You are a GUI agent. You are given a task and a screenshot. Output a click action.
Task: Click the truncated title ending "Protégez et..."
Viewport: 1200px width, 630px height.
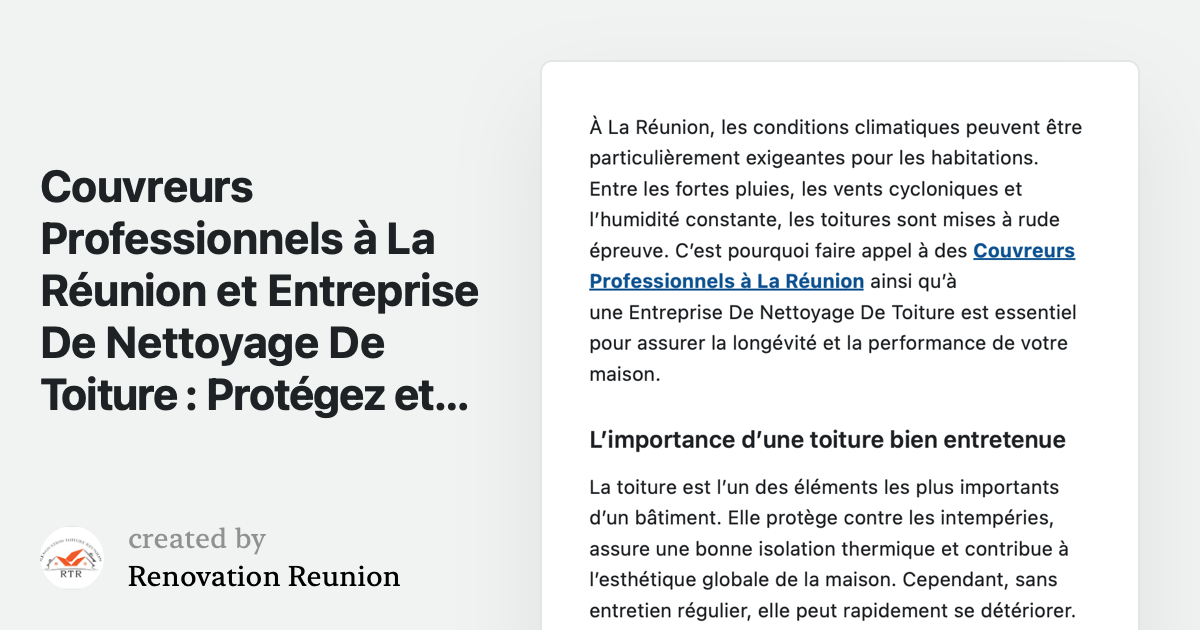[x=254, y=396]
